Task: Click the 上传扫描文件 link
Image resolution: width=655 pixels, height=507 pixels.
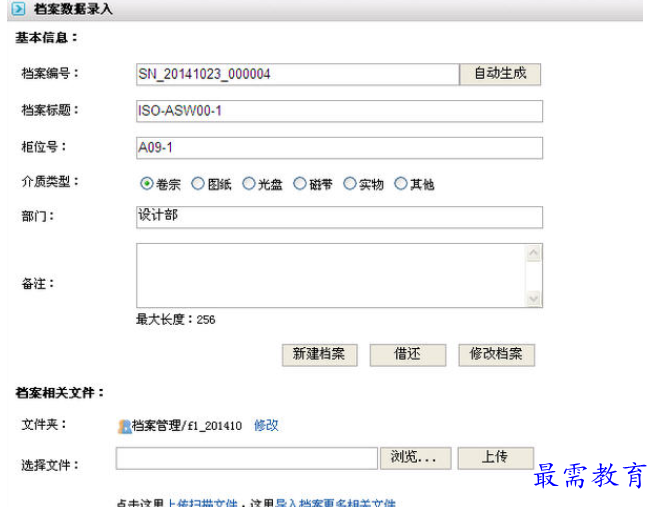Action: 202,503
